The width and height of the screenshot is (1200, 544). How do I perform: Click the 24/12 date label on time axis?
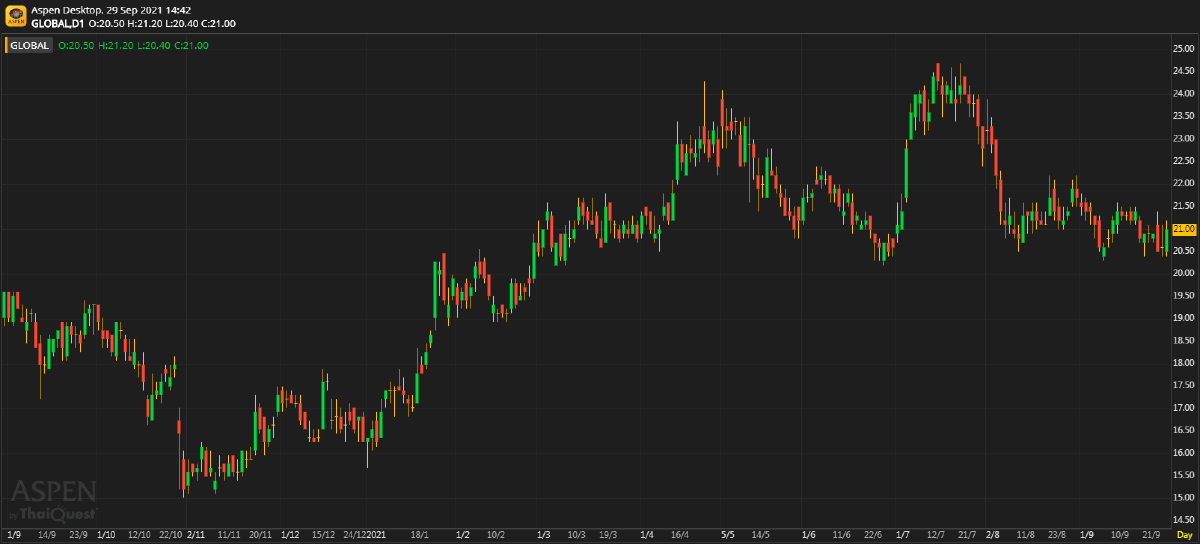[x=356, y=536]
